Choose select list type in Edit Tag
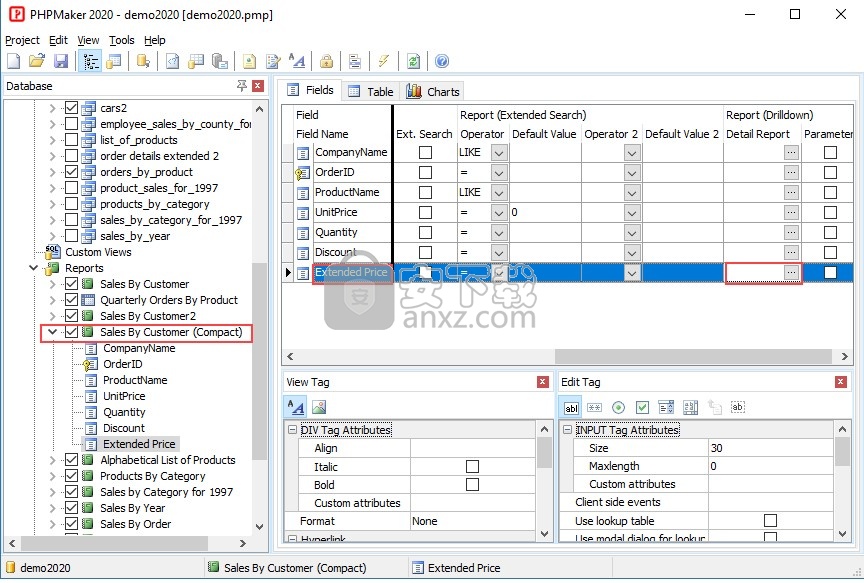 (x=666, y=408)
